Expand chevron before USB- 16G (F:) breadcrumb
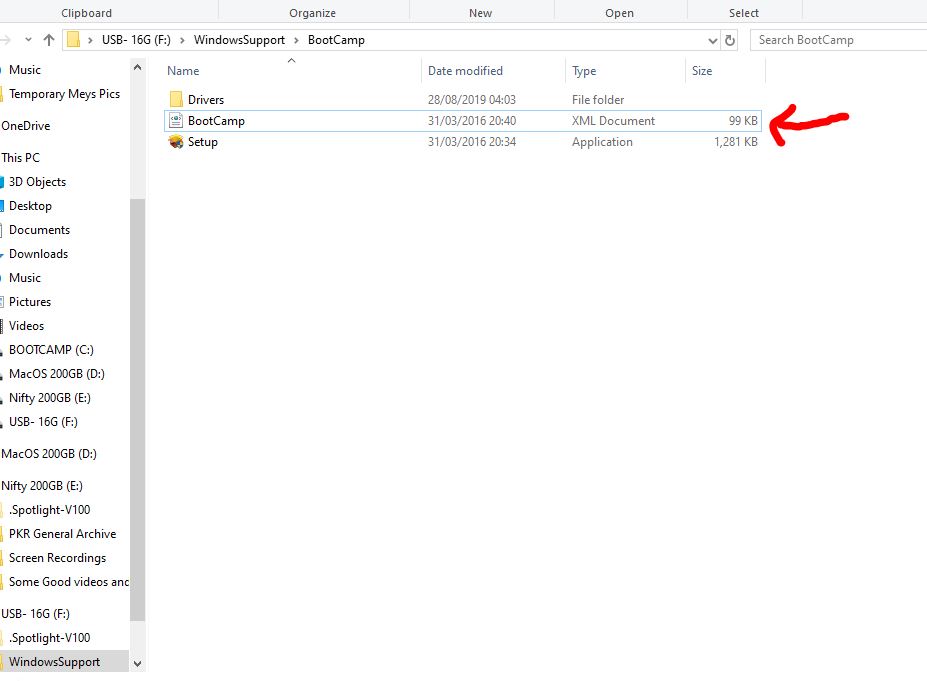927x681 pixels. click(x=90, y=40)
